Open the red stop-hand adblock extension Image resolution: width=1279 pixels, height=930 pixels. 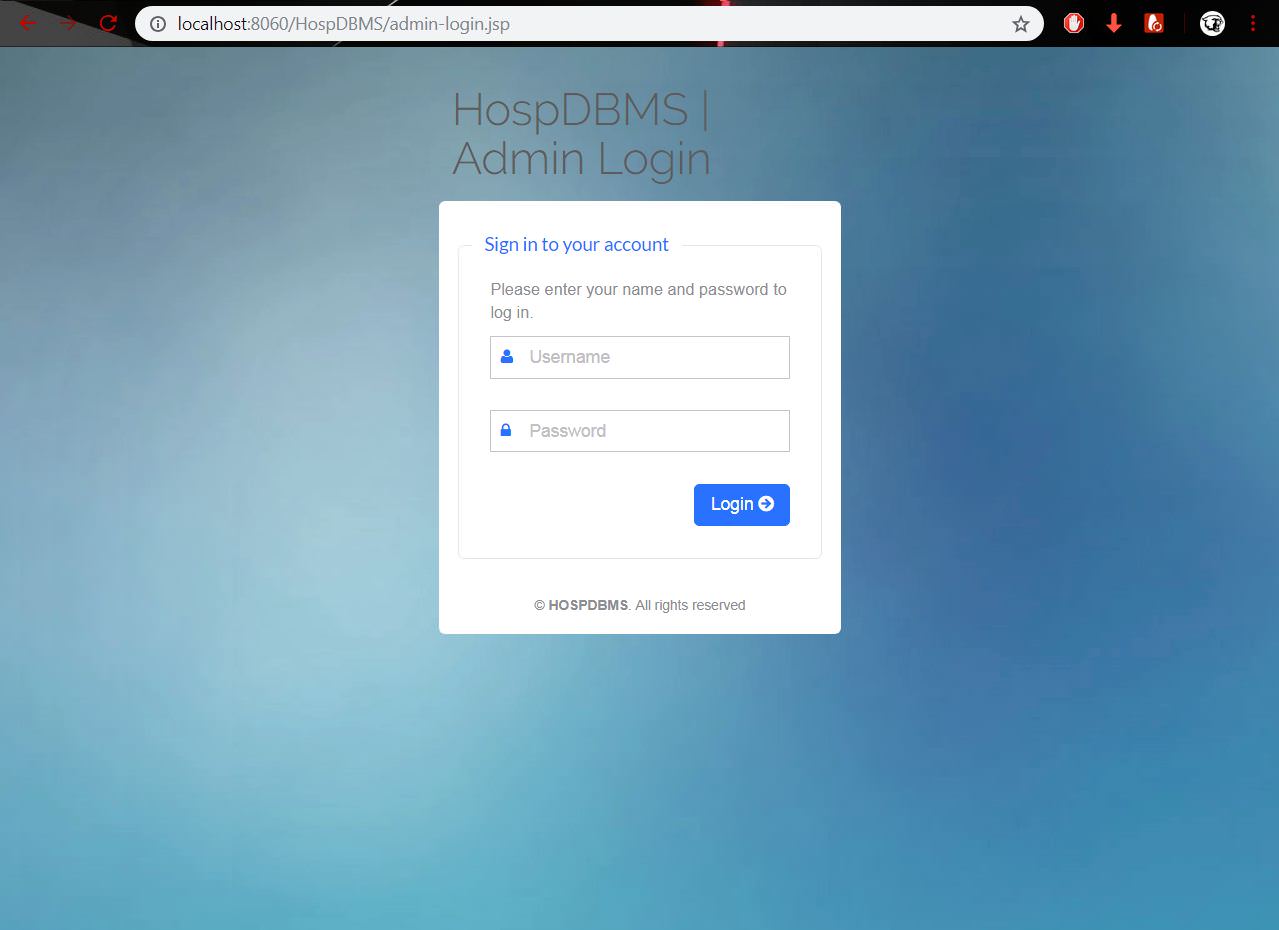click(1074, 24)
